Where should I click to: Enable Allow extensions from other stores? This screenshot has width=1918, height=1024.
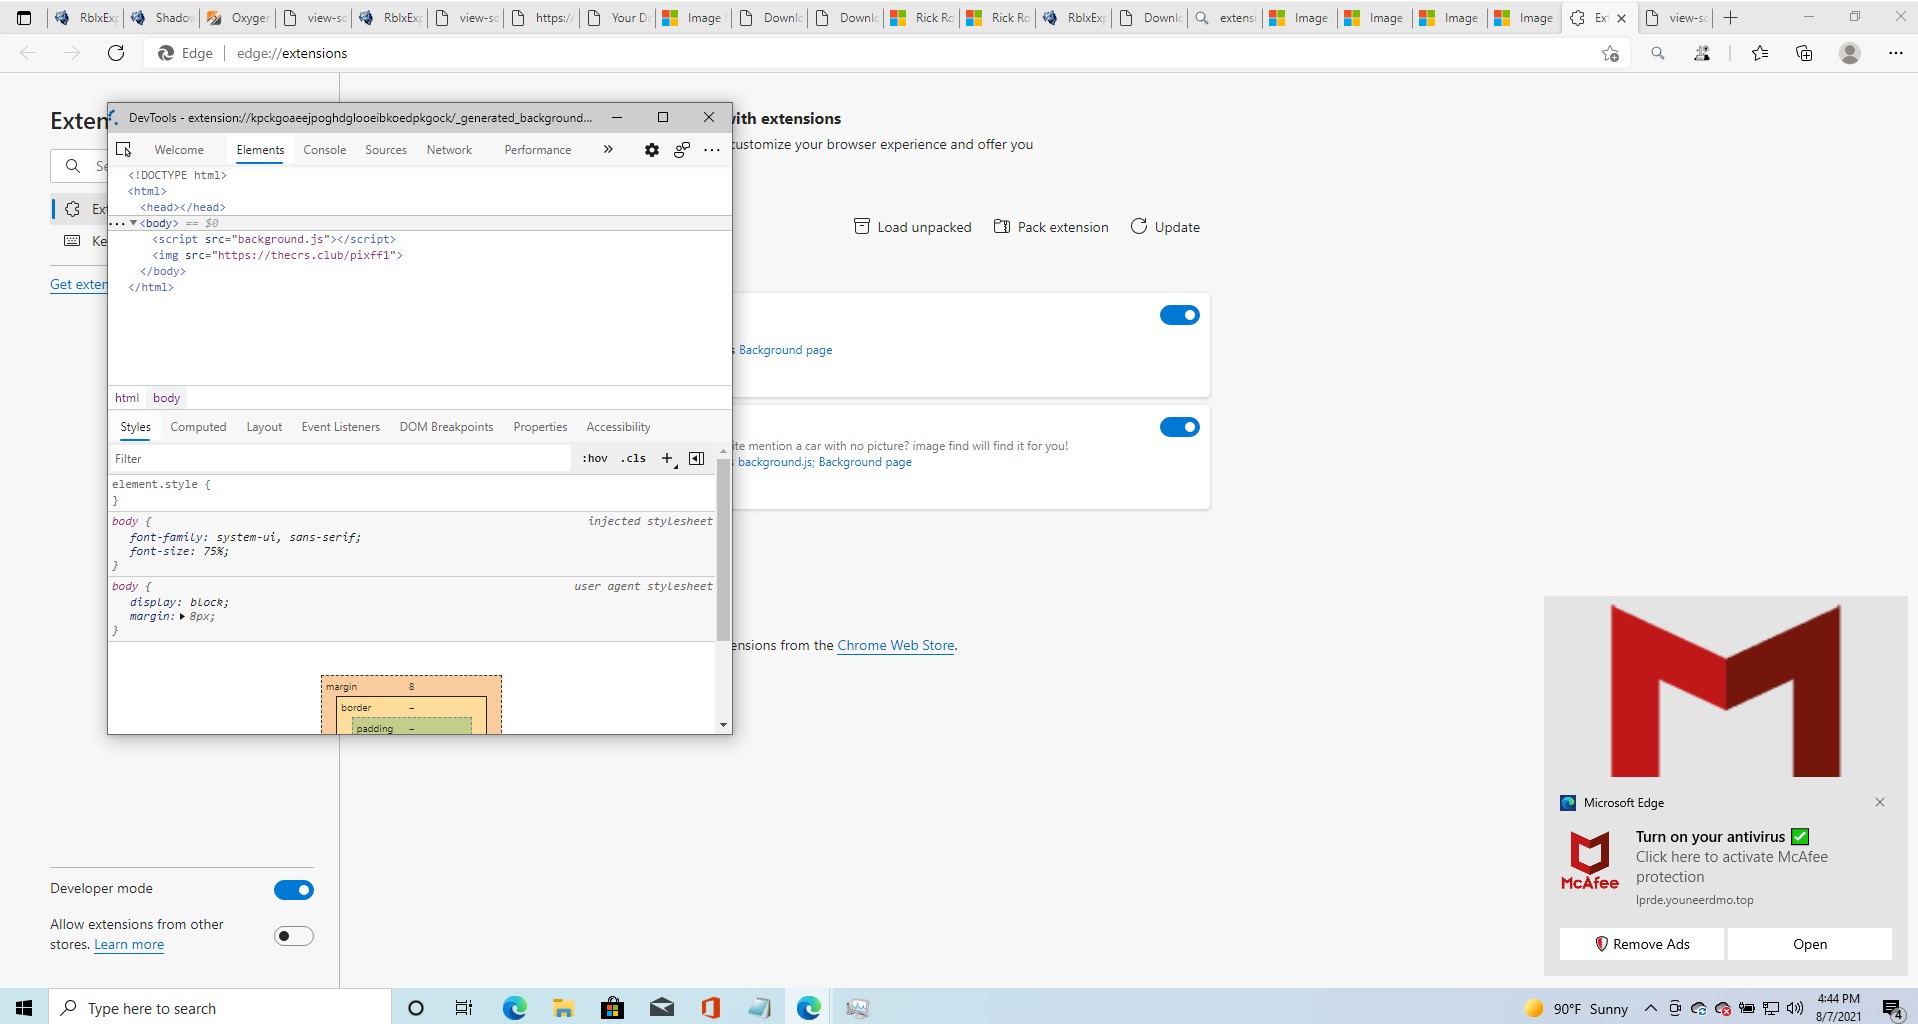pyautogui.click(x=293, y=936)
